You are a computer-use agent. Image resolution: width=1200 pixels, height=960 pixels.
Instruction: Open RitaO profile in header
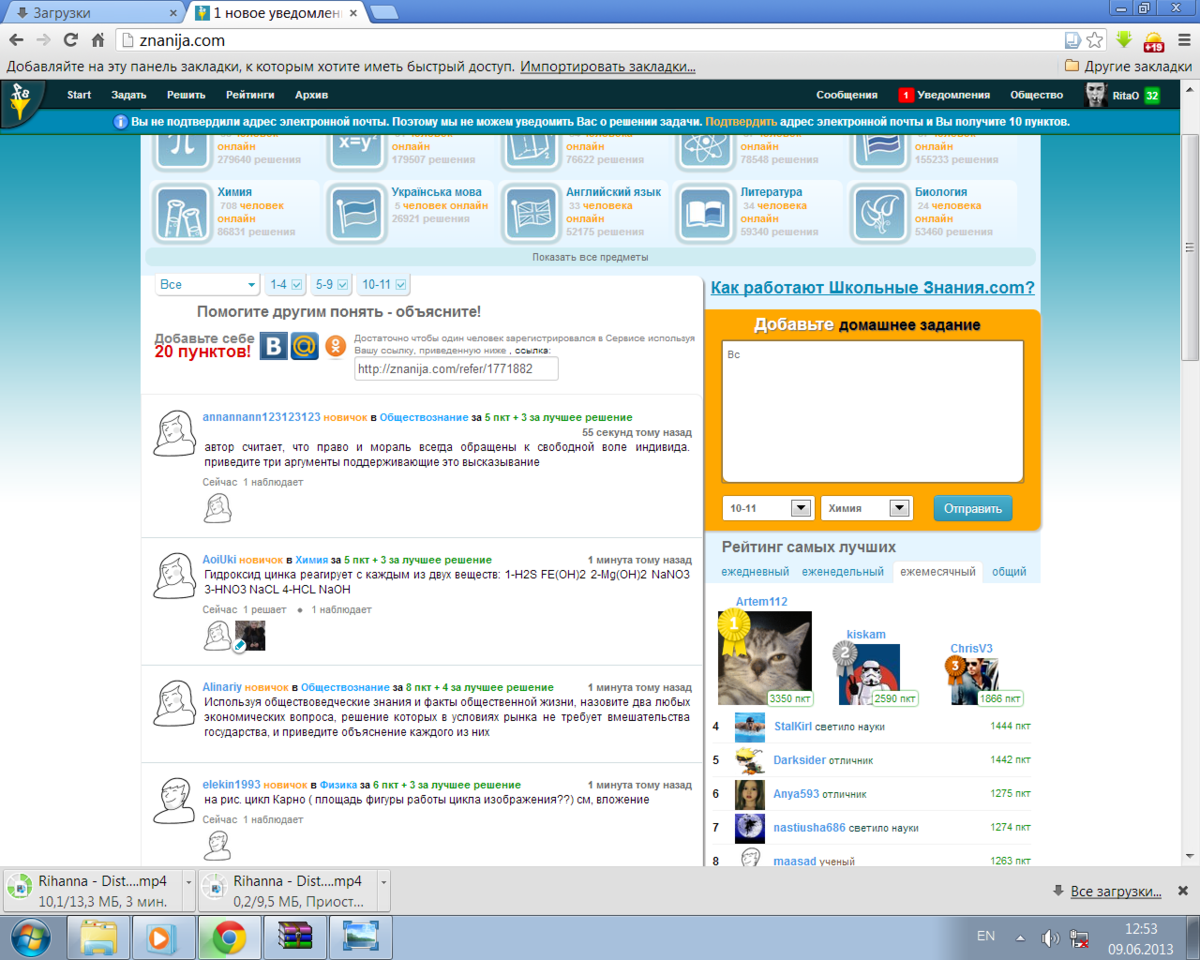(1123, 95)
